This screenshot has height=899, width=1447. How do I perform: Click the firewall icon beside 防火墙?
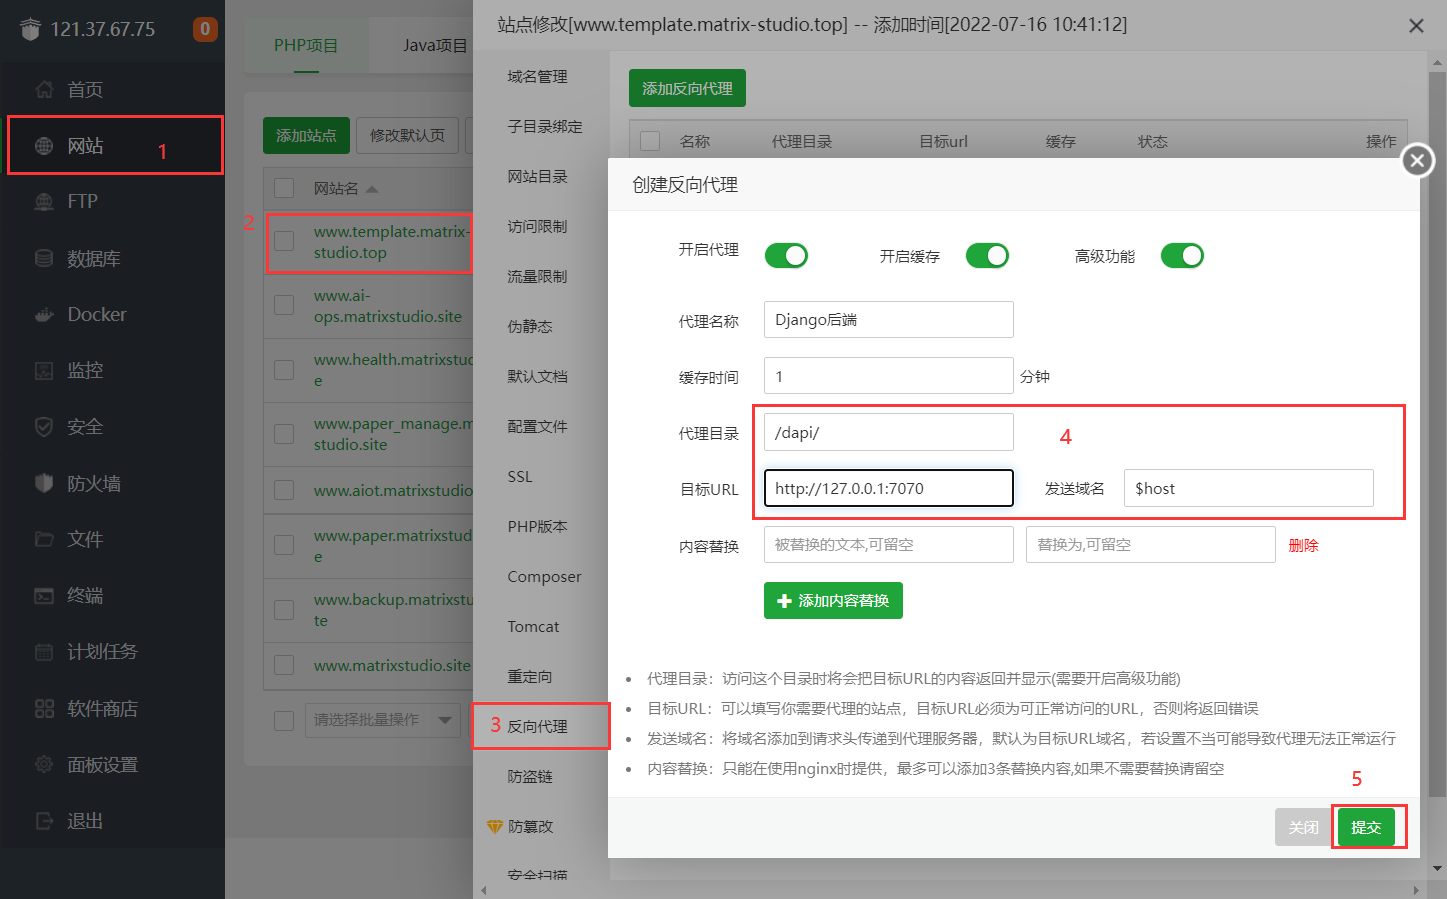point(44,483)
